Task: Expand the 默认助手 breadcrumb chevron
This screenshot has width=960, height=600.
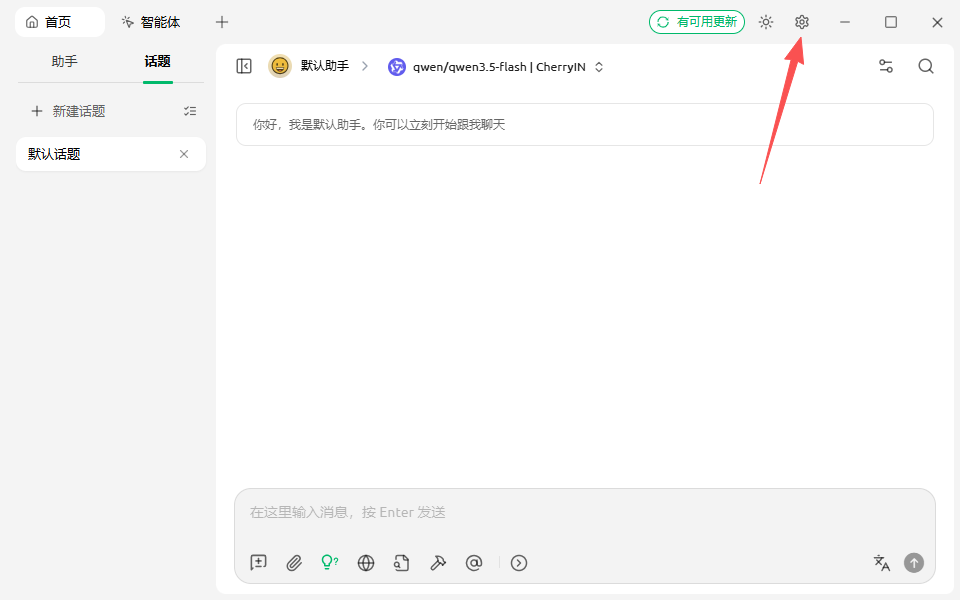Action: click(x=364, y=66)
